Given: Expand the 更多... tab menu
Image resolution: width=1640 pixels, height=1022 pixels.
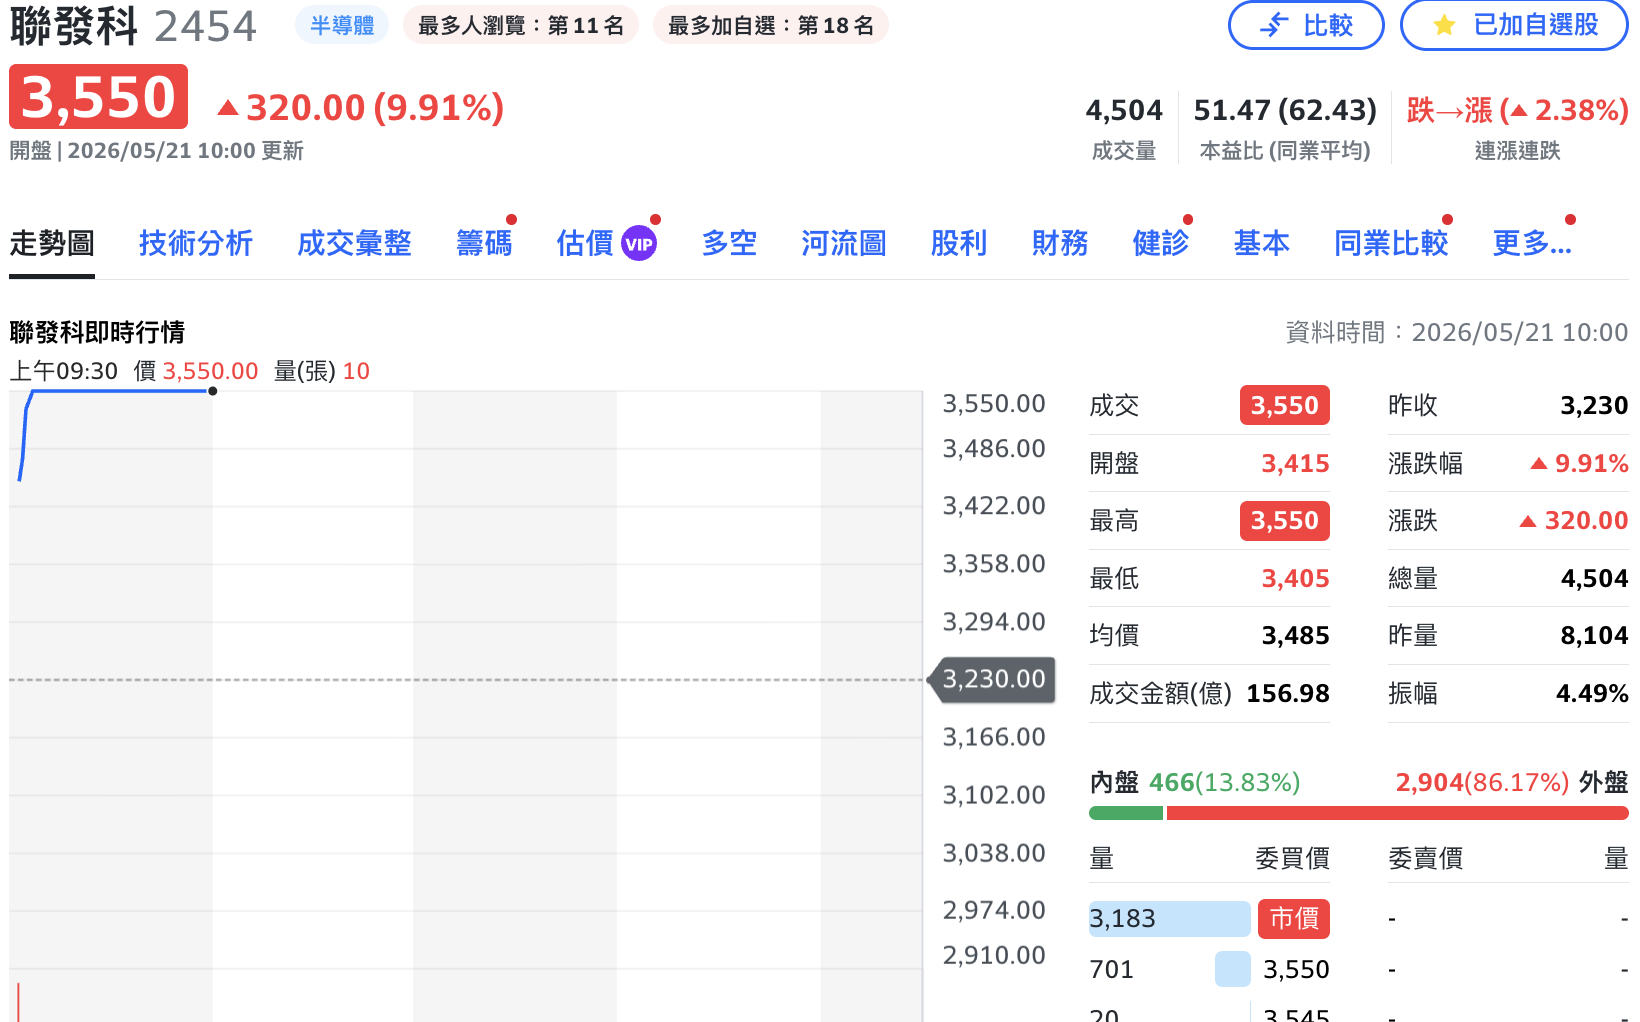Looking at the screenshot, I should point(1532,243).
